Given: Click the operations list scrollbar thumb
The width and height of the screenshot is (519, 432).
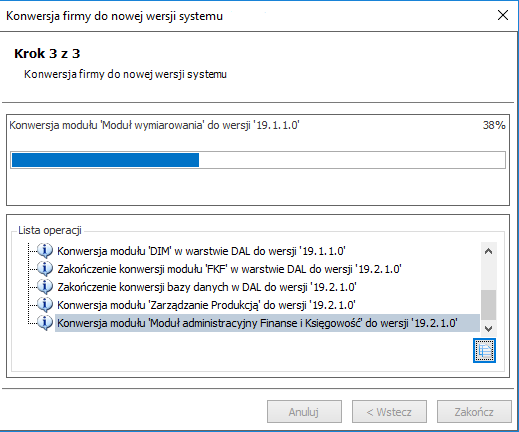Looking at the screenshot, I should coord(488,304).
